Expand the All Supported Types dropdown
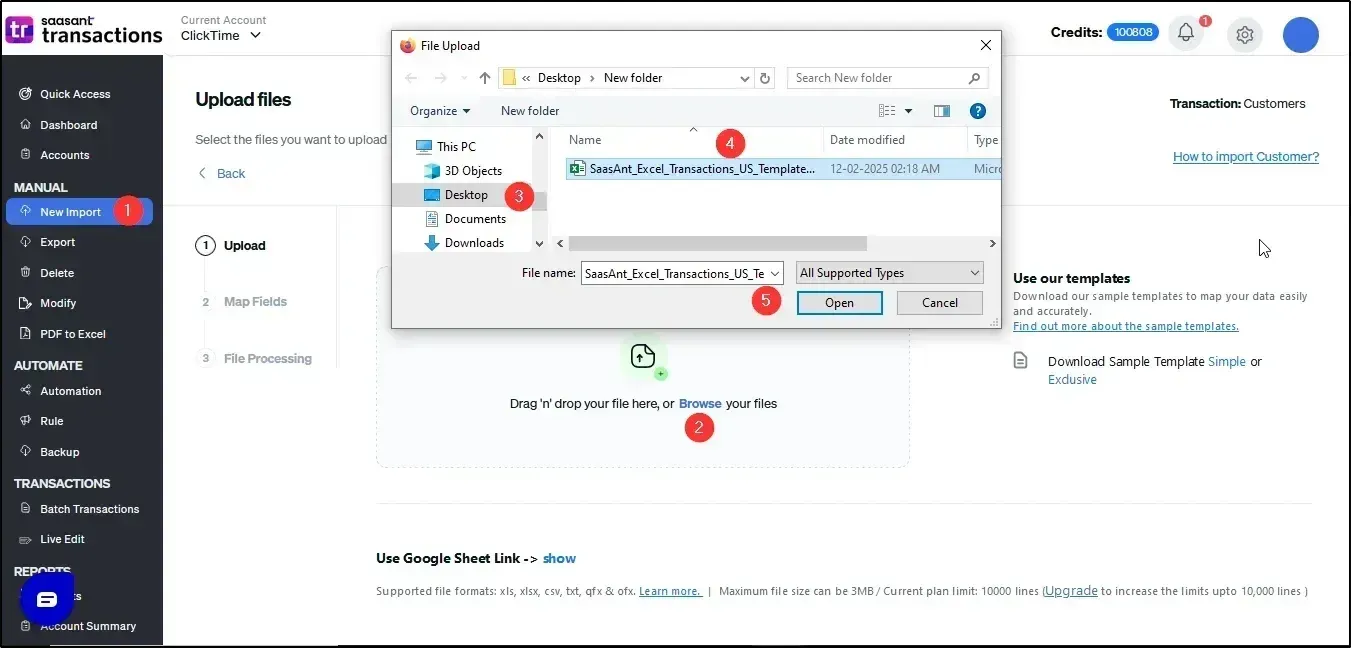The height and width of the screenshot is (648, 1351). click(x=890, y=273)
